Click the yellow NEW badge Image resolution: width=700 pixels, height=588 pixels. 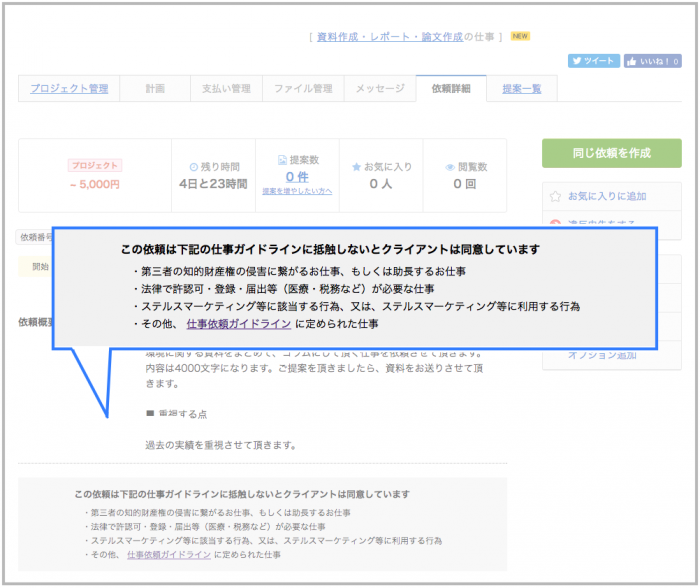tap(520, 36)
